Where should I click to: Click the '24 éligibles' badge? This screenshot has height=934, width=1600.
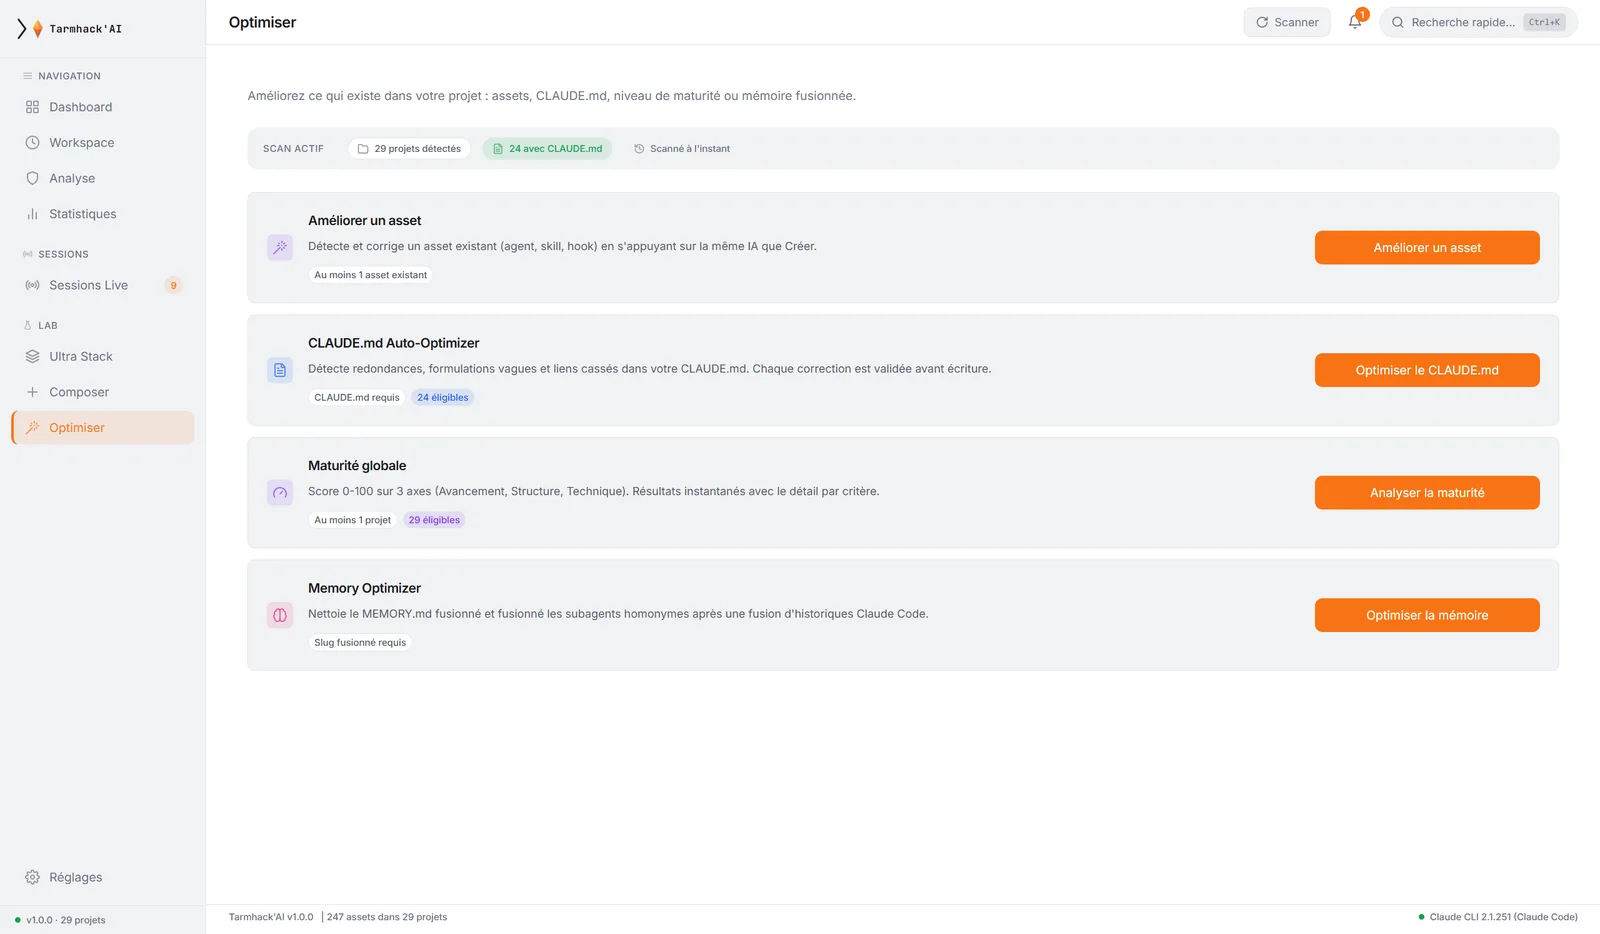443,398
